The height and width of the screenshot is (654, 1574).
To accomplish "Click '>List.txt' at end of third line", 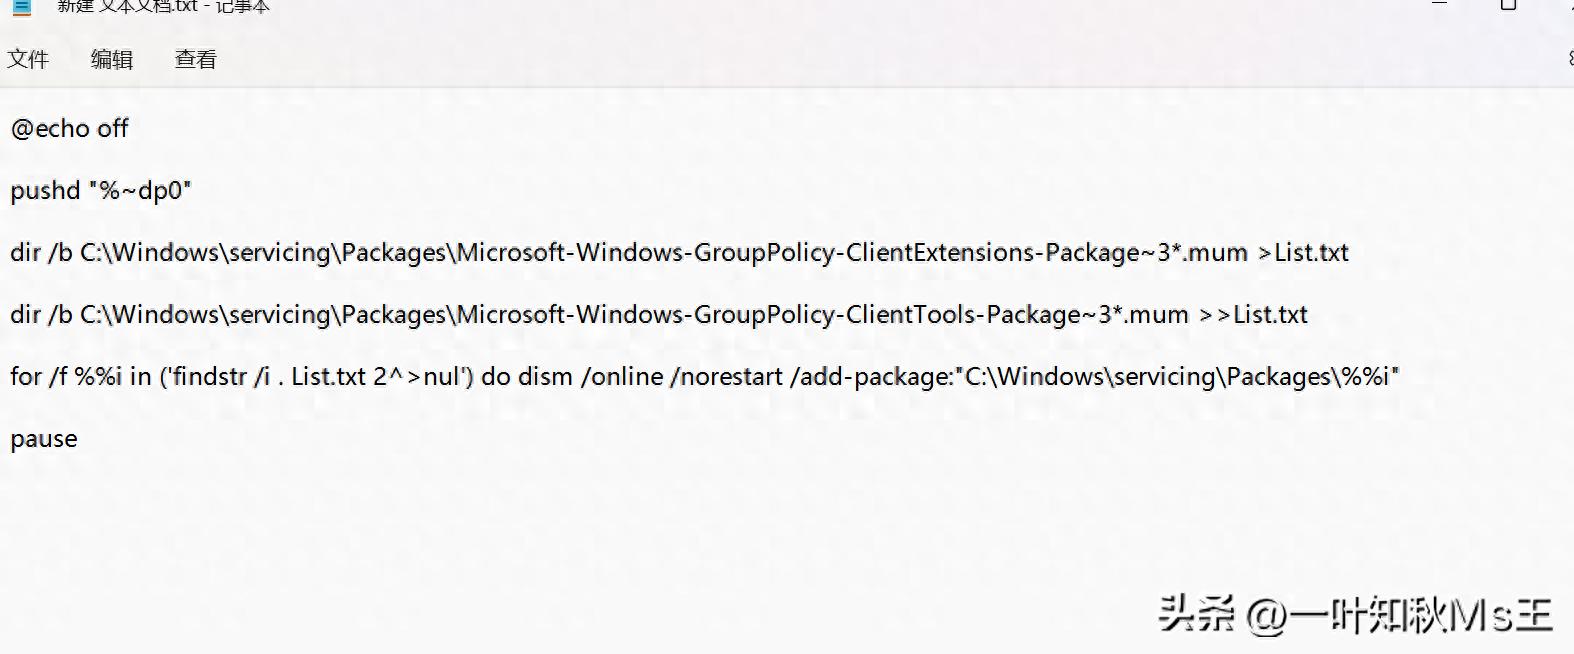I will coord(1303,253).
